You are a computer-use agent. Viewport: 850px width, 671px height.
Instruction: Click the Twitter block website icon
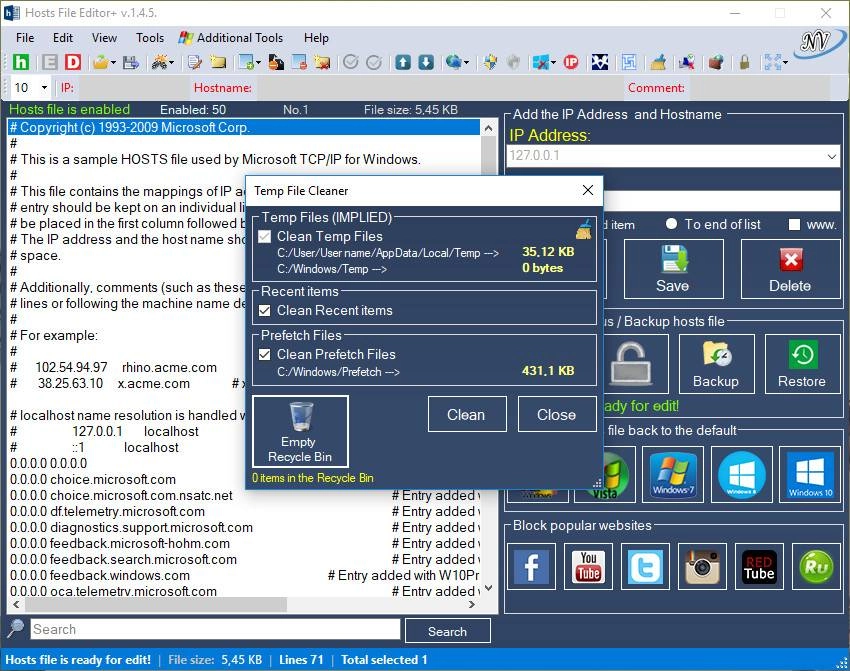coord(645,566)
